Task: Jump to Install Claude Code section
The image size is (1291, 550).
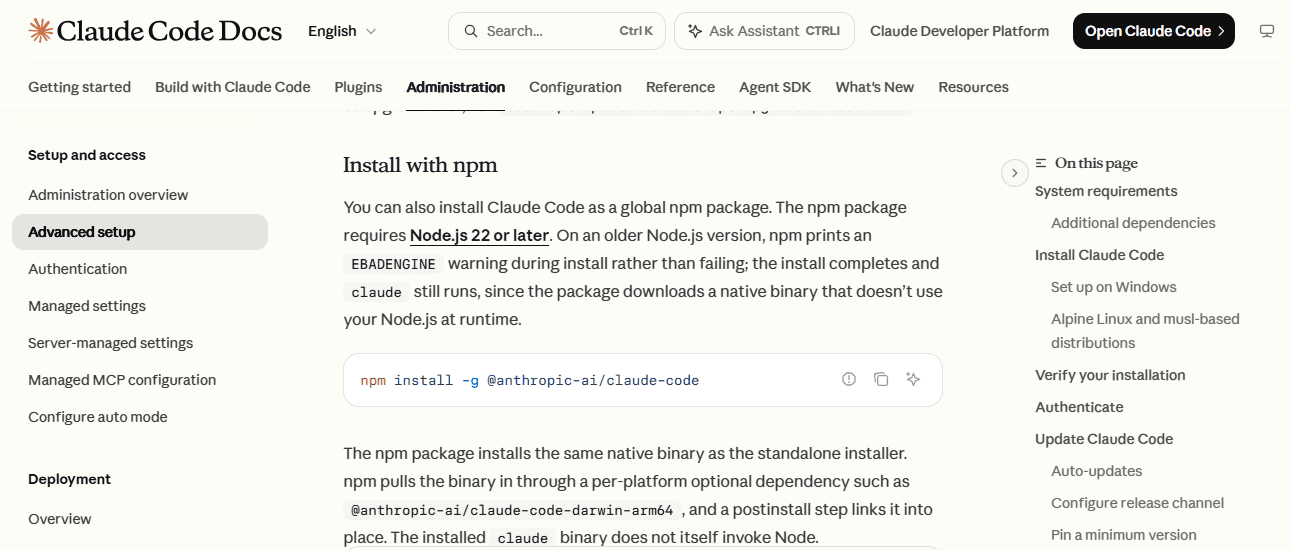Action: pyautogui.click(x=1099, y=255)
